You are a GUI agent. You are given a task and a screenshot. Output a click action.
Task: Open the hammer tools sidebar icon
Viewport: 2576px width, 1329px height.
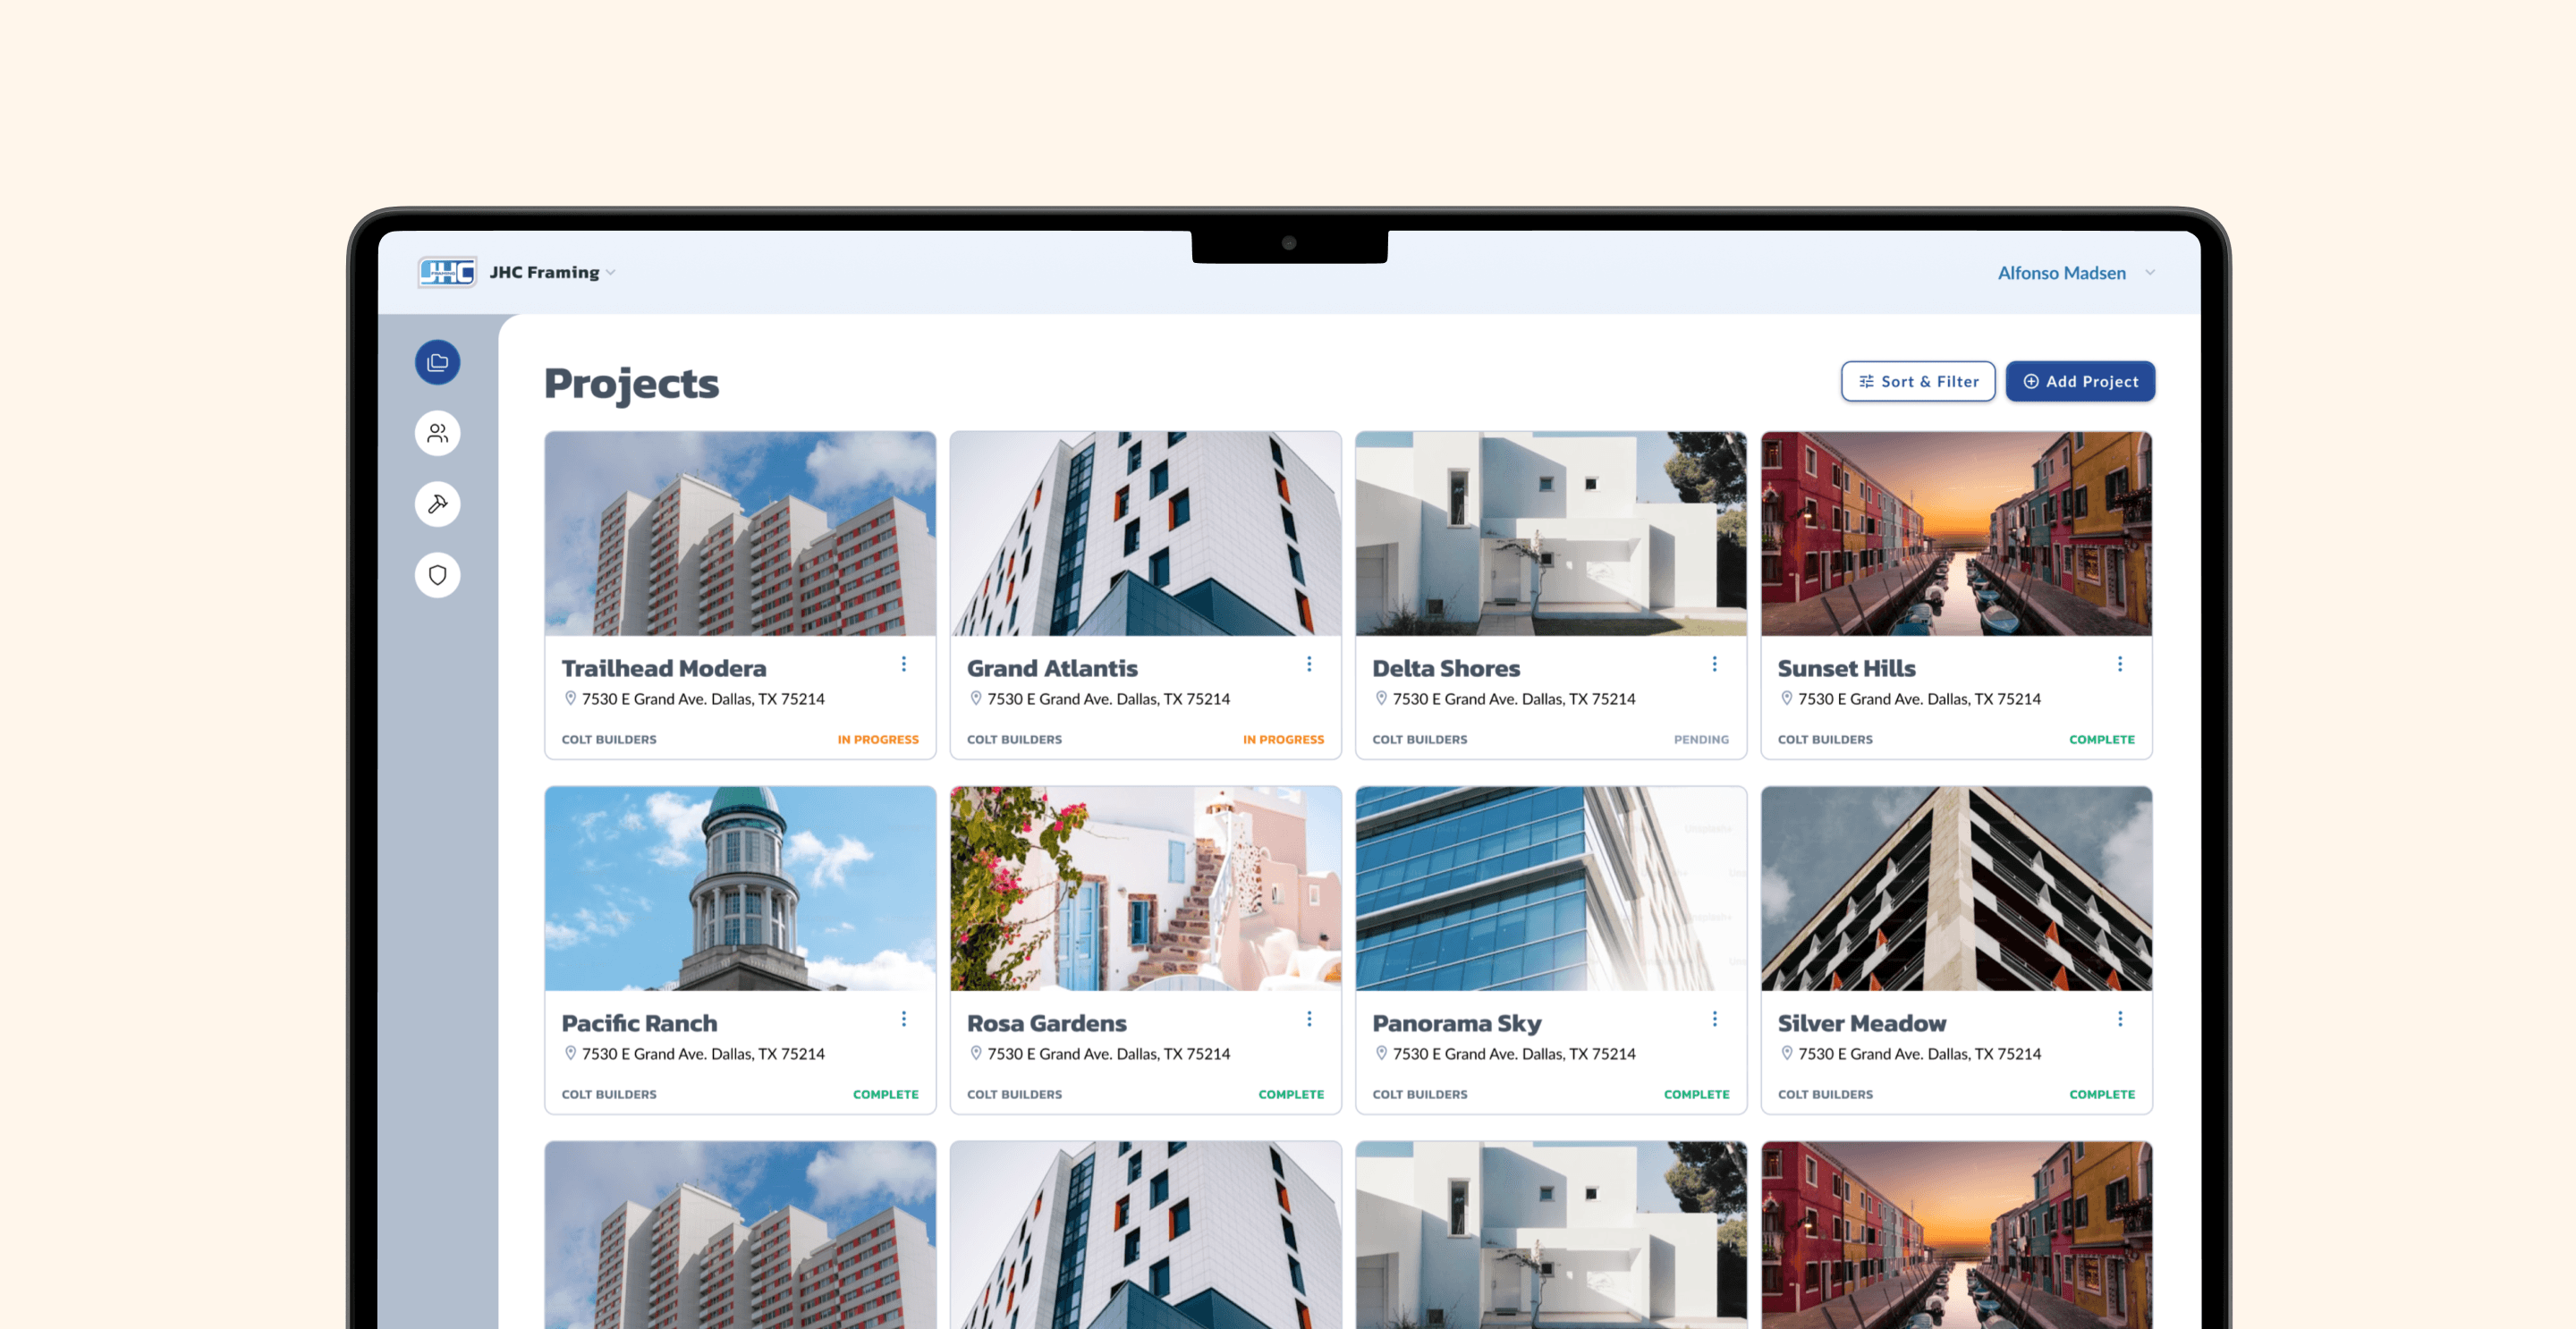pos(437,504)
